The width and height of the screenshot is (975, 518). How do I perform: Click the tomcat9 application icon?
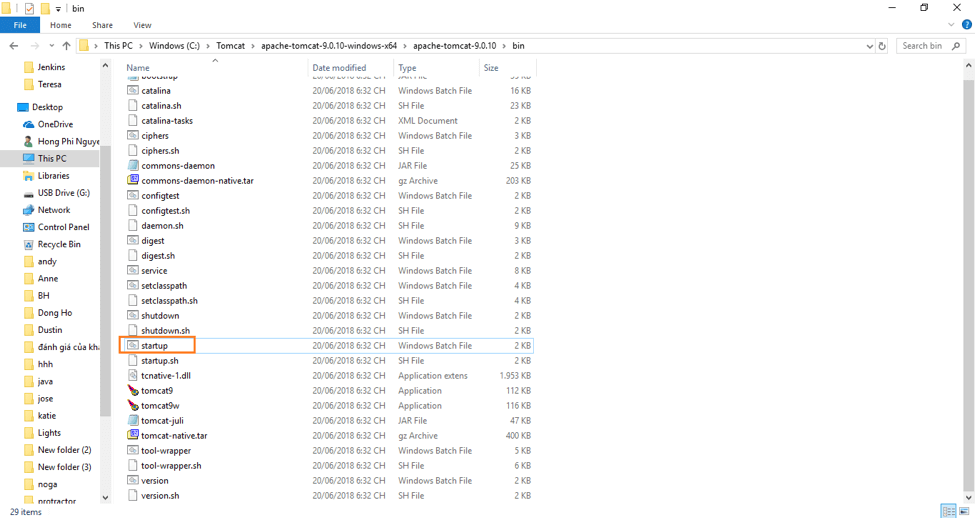pos(132,391)
